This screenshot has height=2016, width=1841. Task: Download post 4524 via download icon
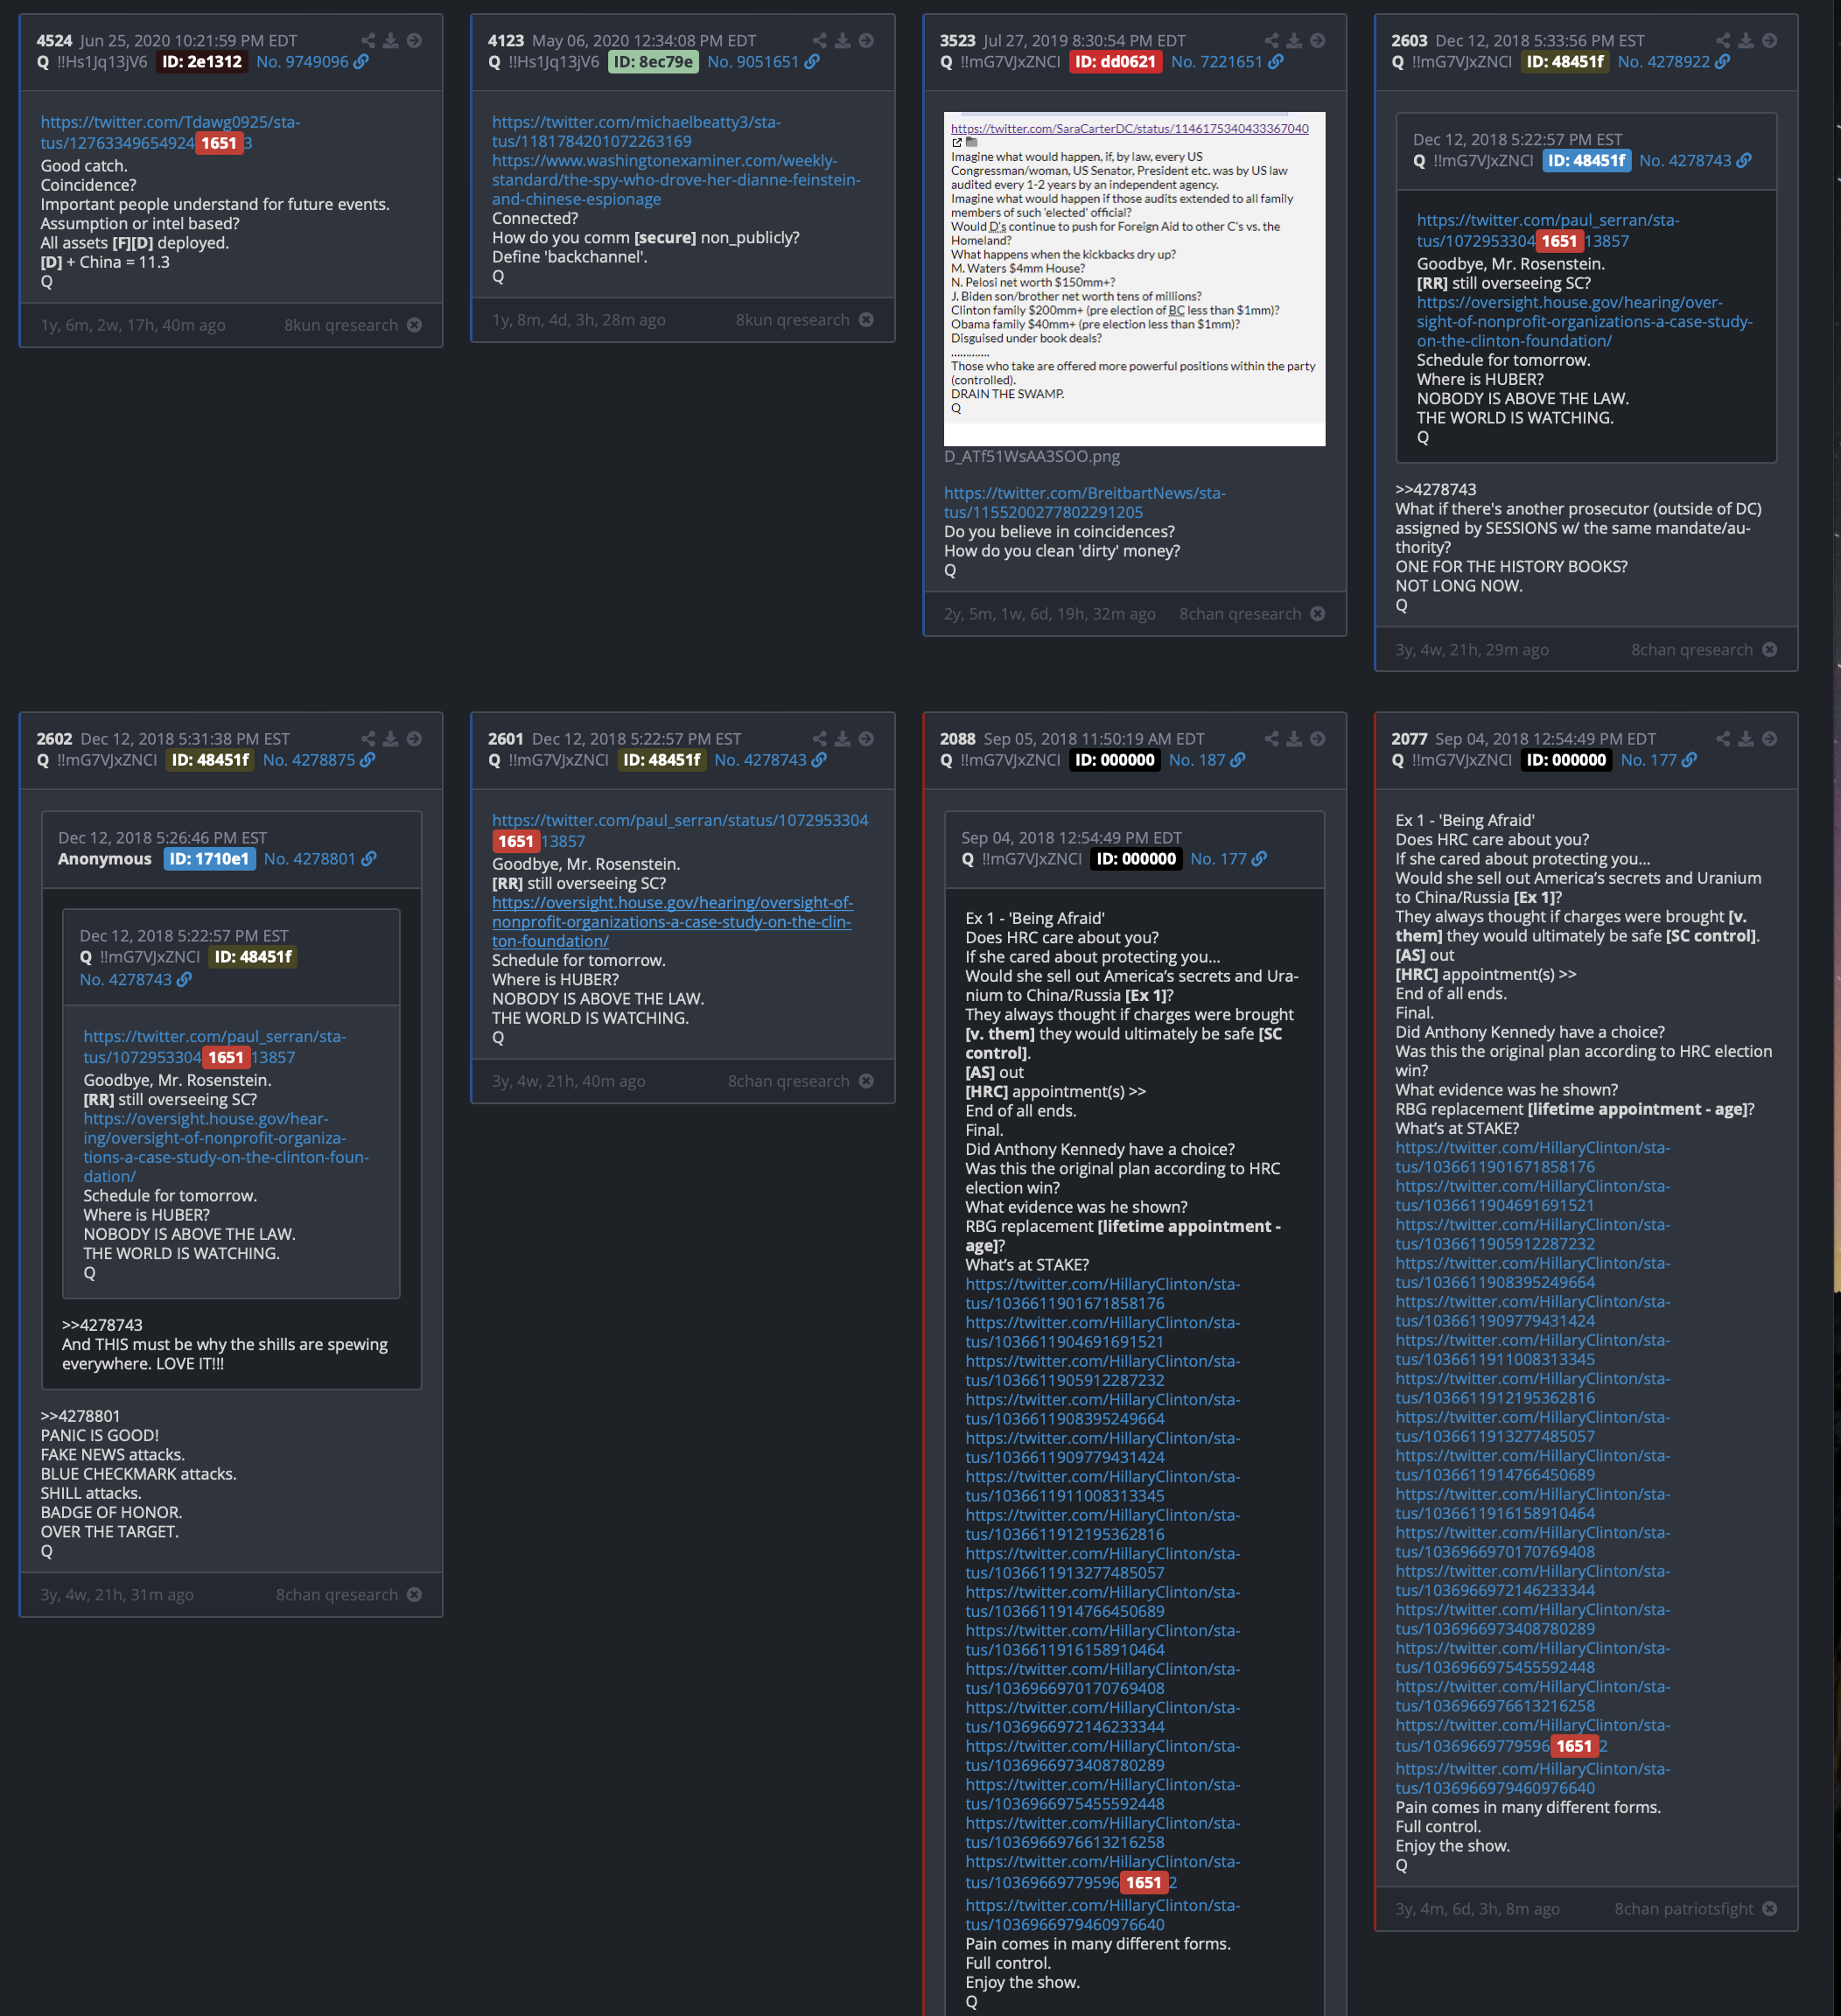391,41
